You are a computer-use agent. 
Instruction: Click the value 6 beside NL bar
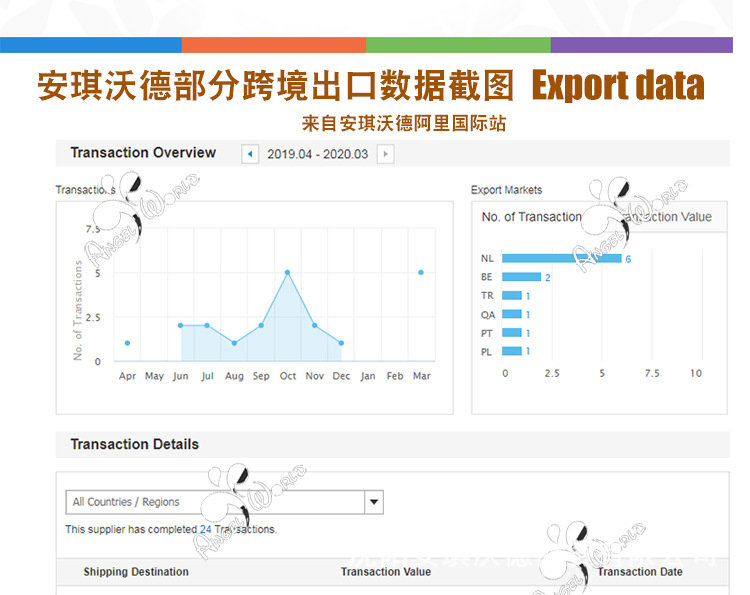pos(628,259)
